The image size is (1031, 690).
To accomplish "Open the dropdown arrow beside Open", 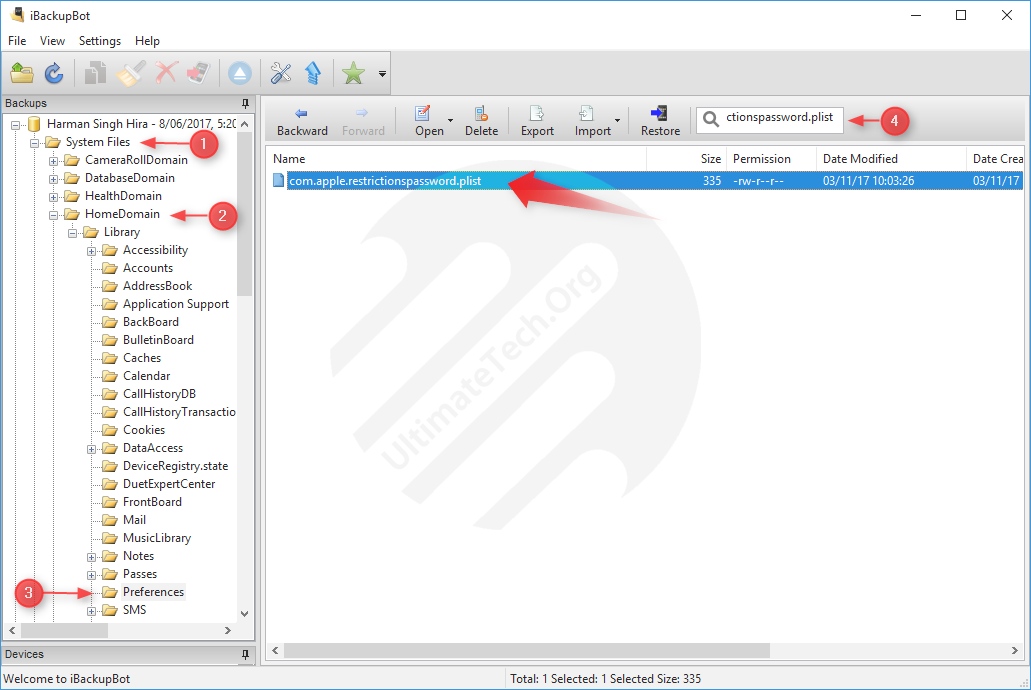I will [450, 121].
